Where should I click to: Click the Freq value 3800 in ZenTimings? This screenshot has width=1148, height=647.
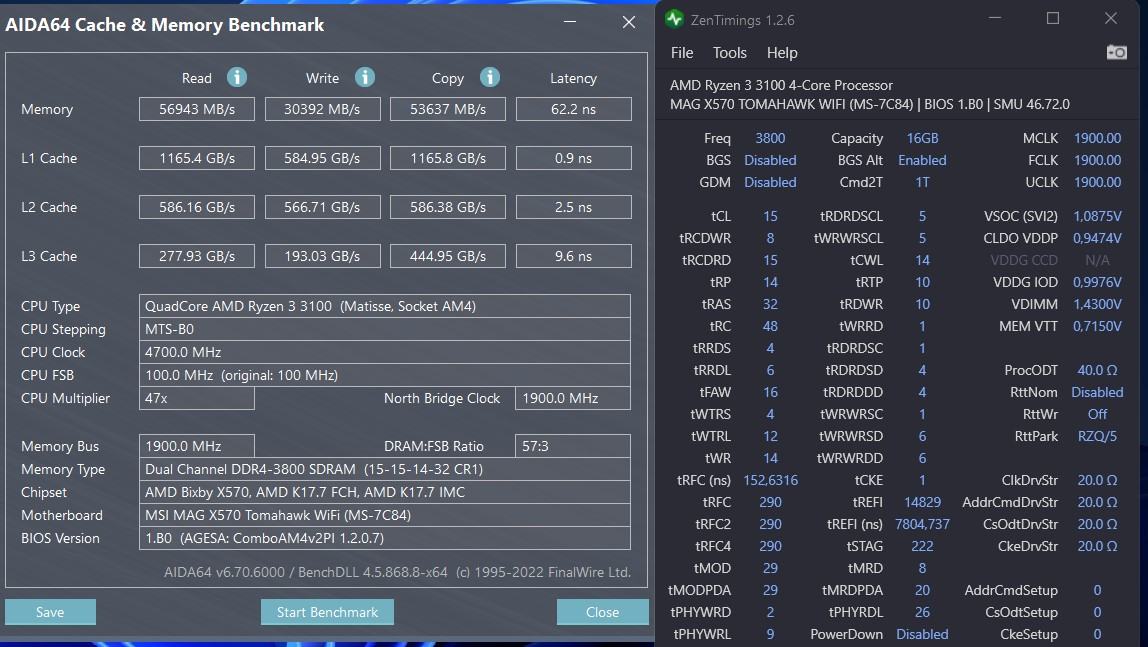click(x=770, y=138)
